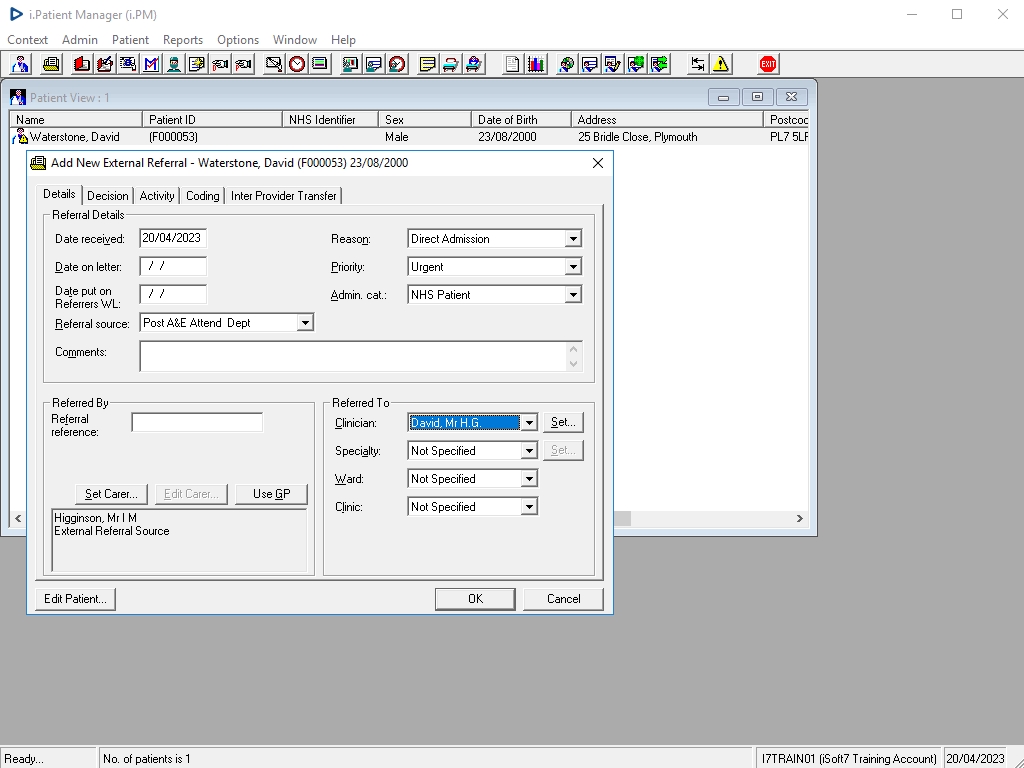Close the Add New External Referral dialog

[x=598, y=163]
